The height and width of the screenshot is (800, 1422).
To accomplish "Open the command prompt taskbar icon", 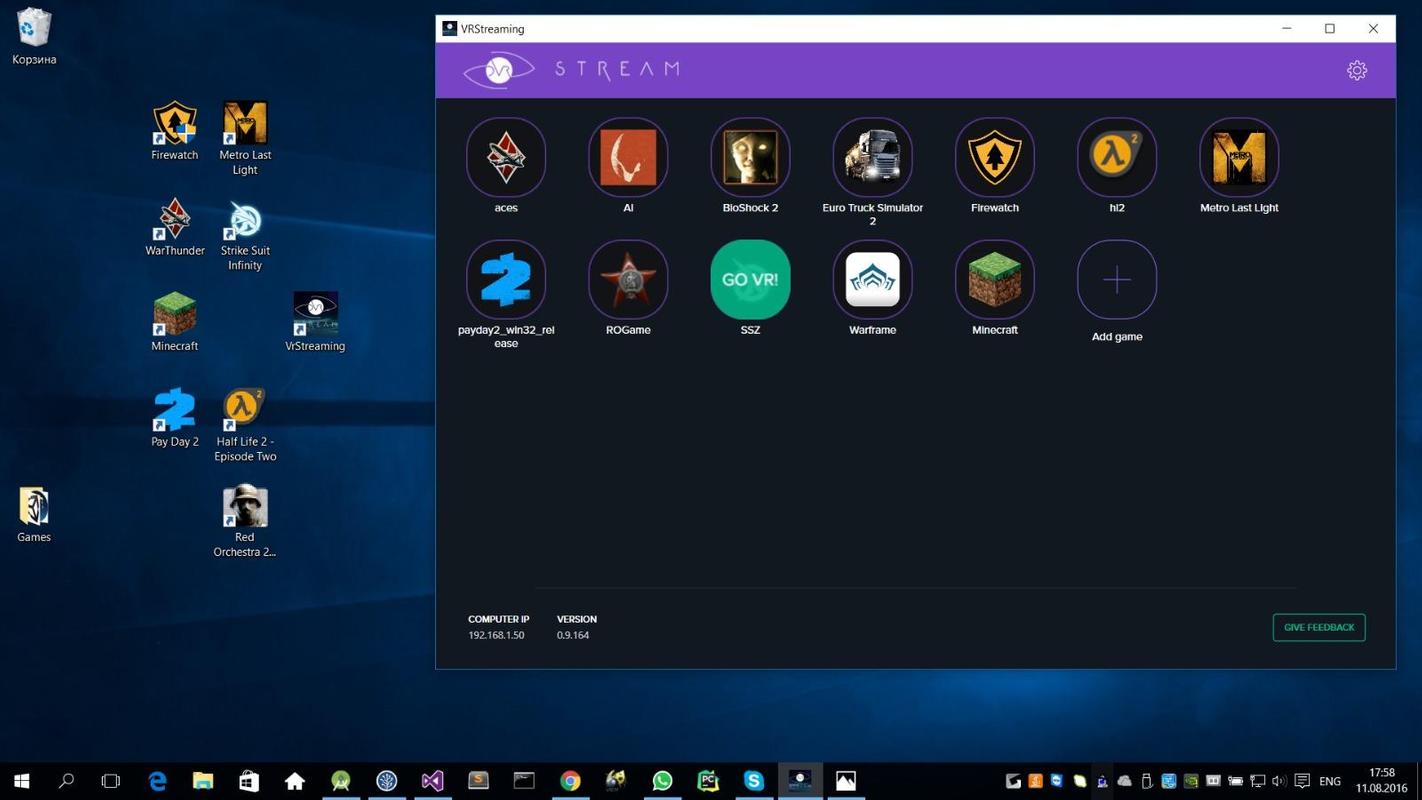I will click(x=524, y=781).
